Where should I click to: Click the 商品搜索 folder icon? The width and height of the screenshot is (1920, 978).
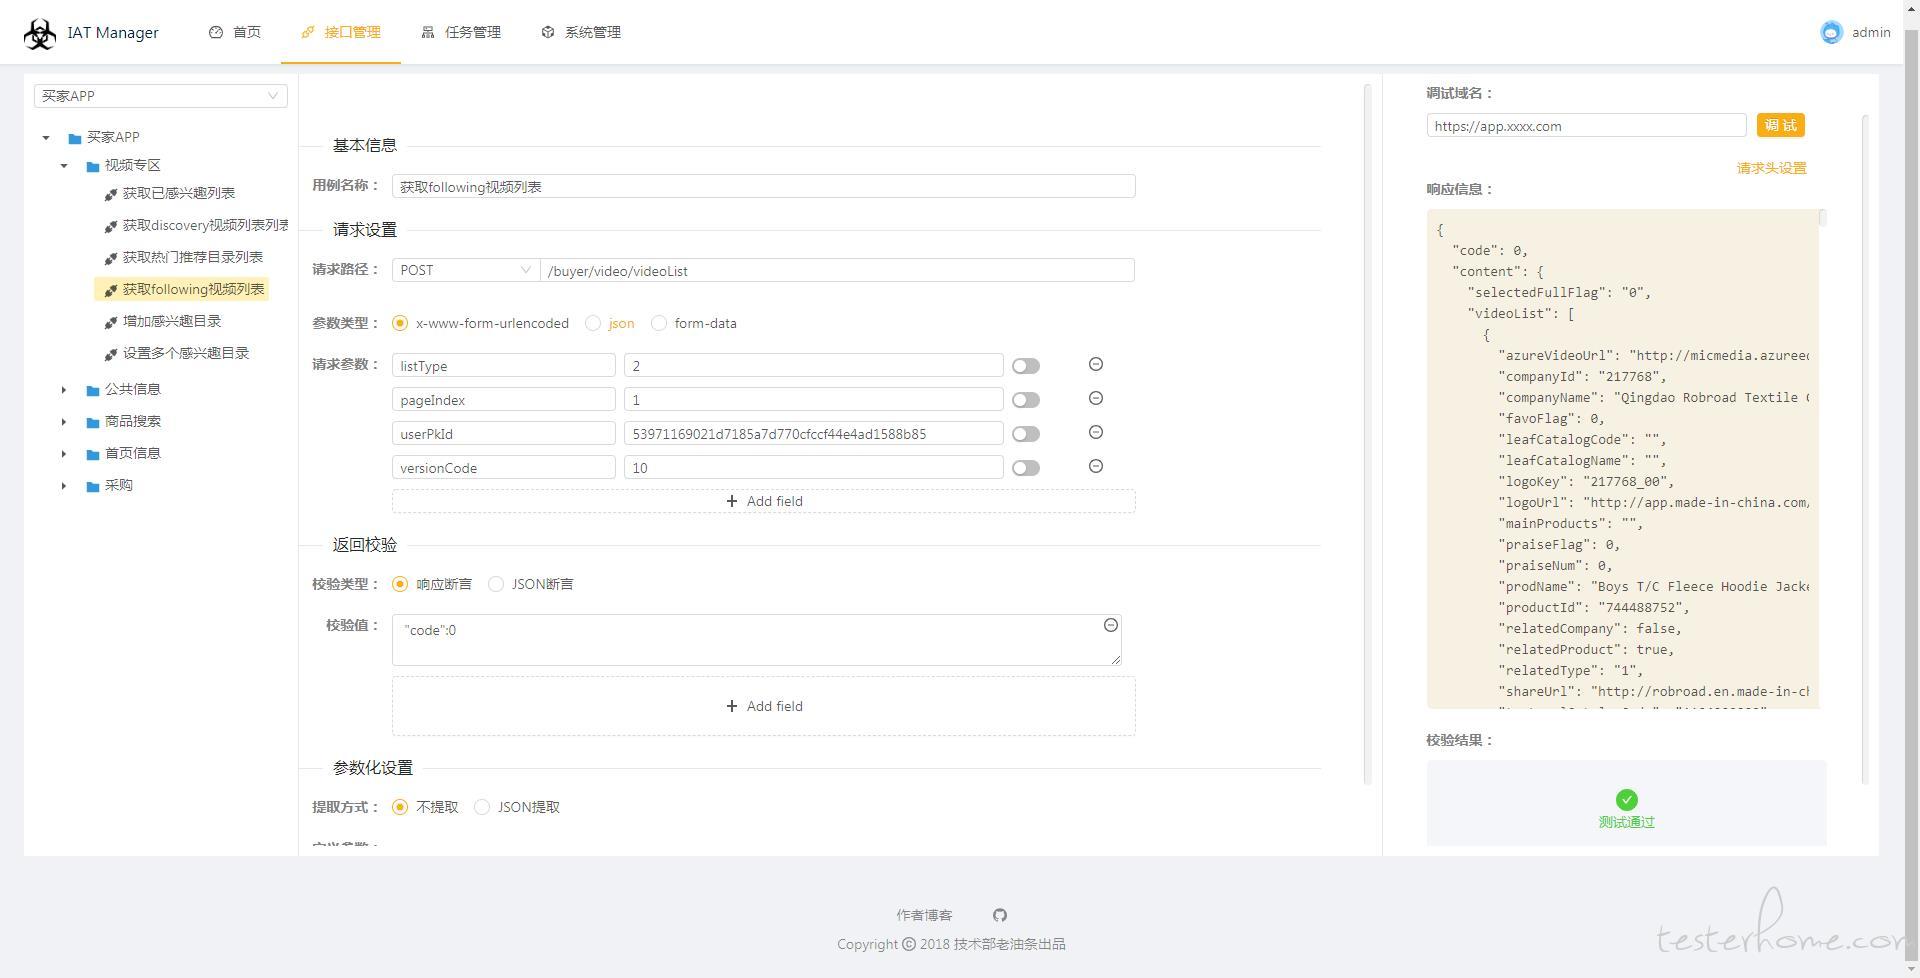coord(93,422)
